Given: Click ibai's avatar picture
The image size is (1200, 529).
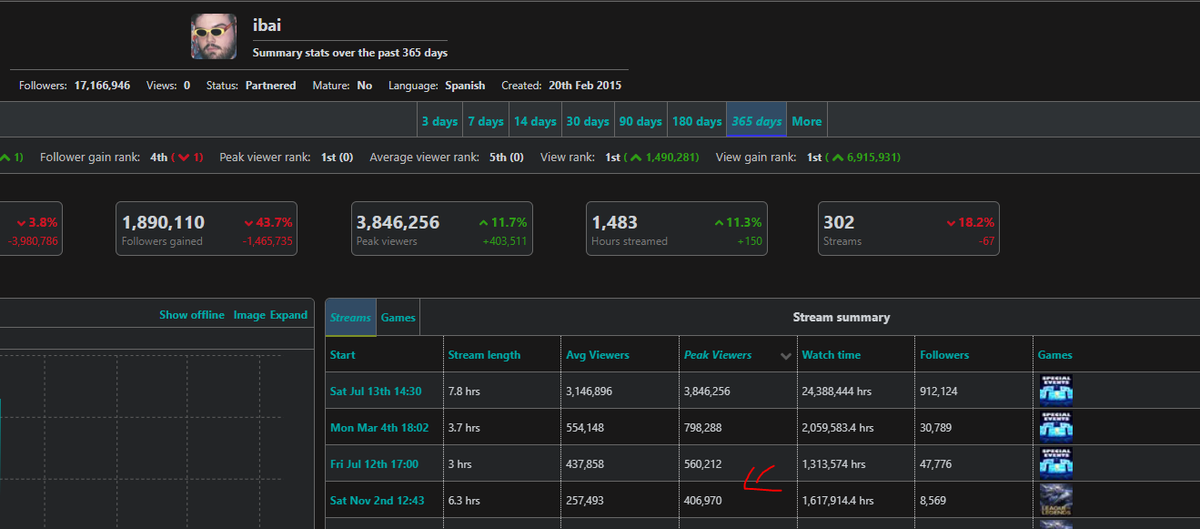Looking at the screenshot, I should coord(214,36).
